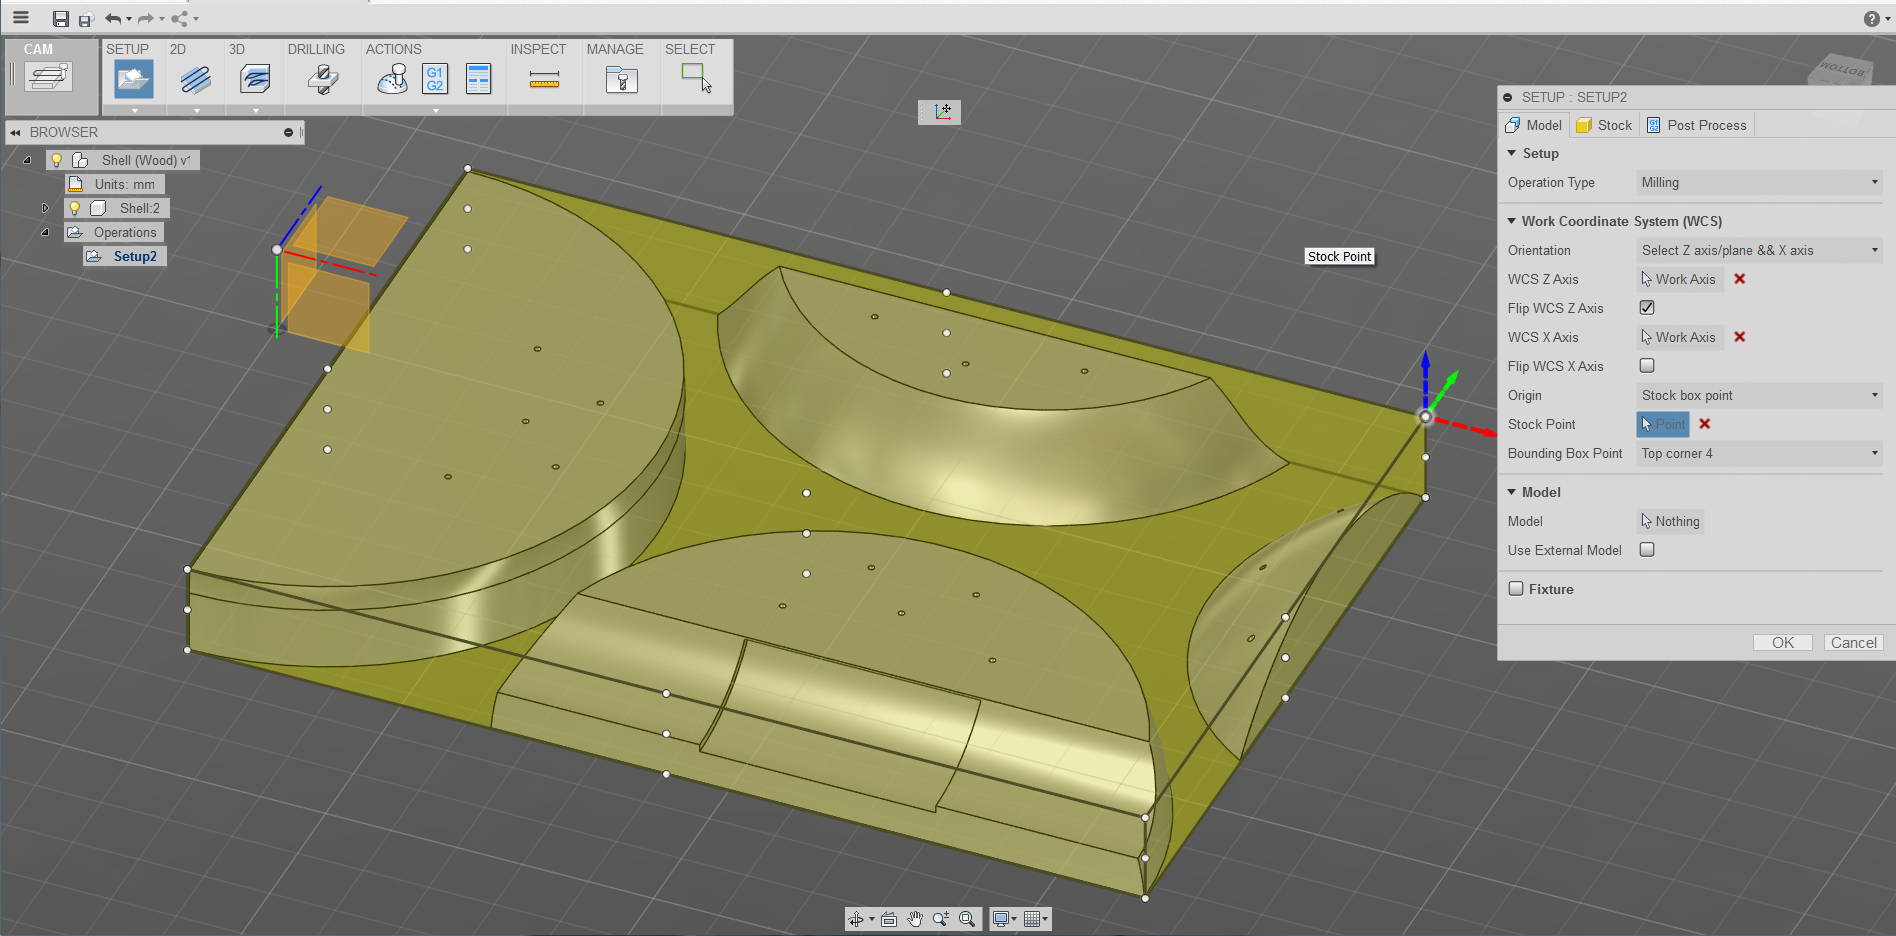Open the Manage tool library icon
The image size is (1896, 936).
pos(621,79)
